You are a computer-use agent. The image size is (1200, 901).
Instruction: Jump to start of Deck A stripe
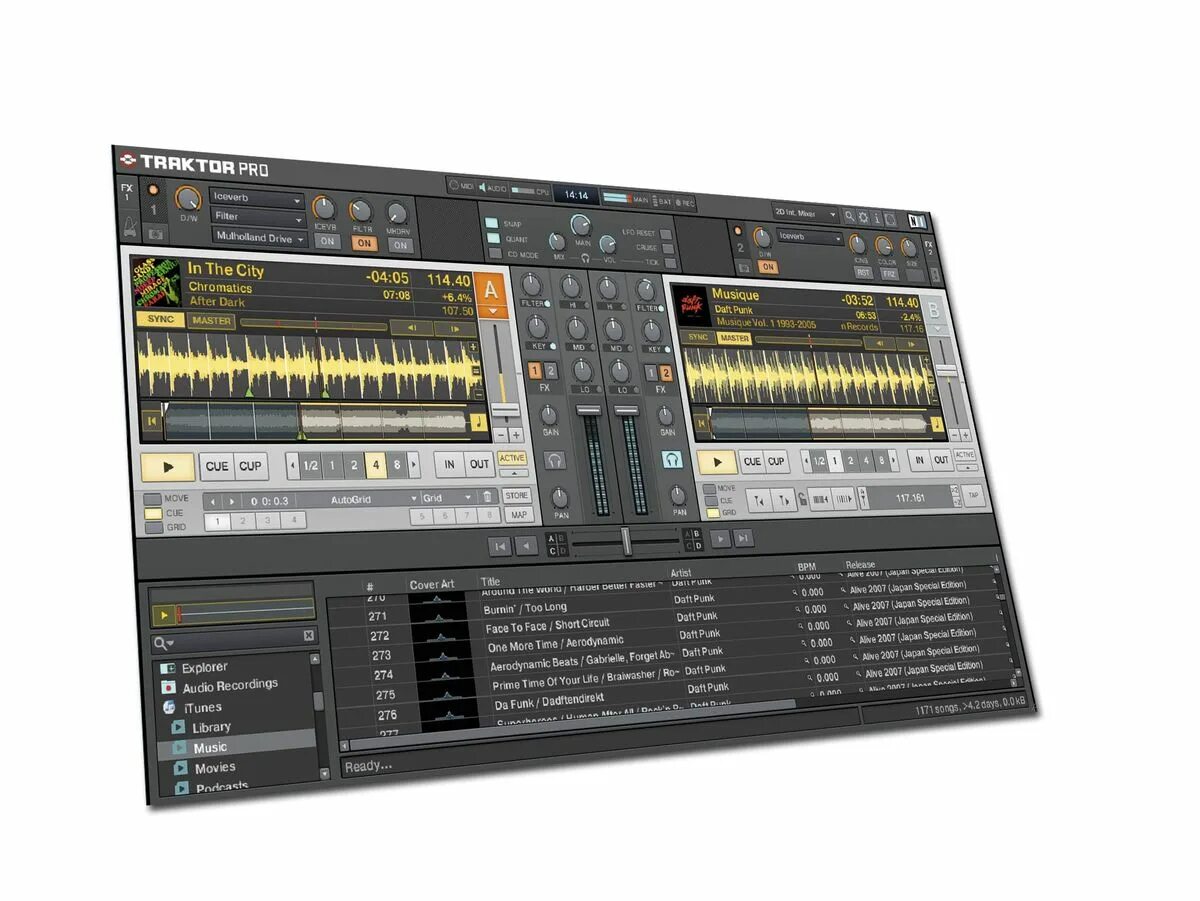pos(152,421)
